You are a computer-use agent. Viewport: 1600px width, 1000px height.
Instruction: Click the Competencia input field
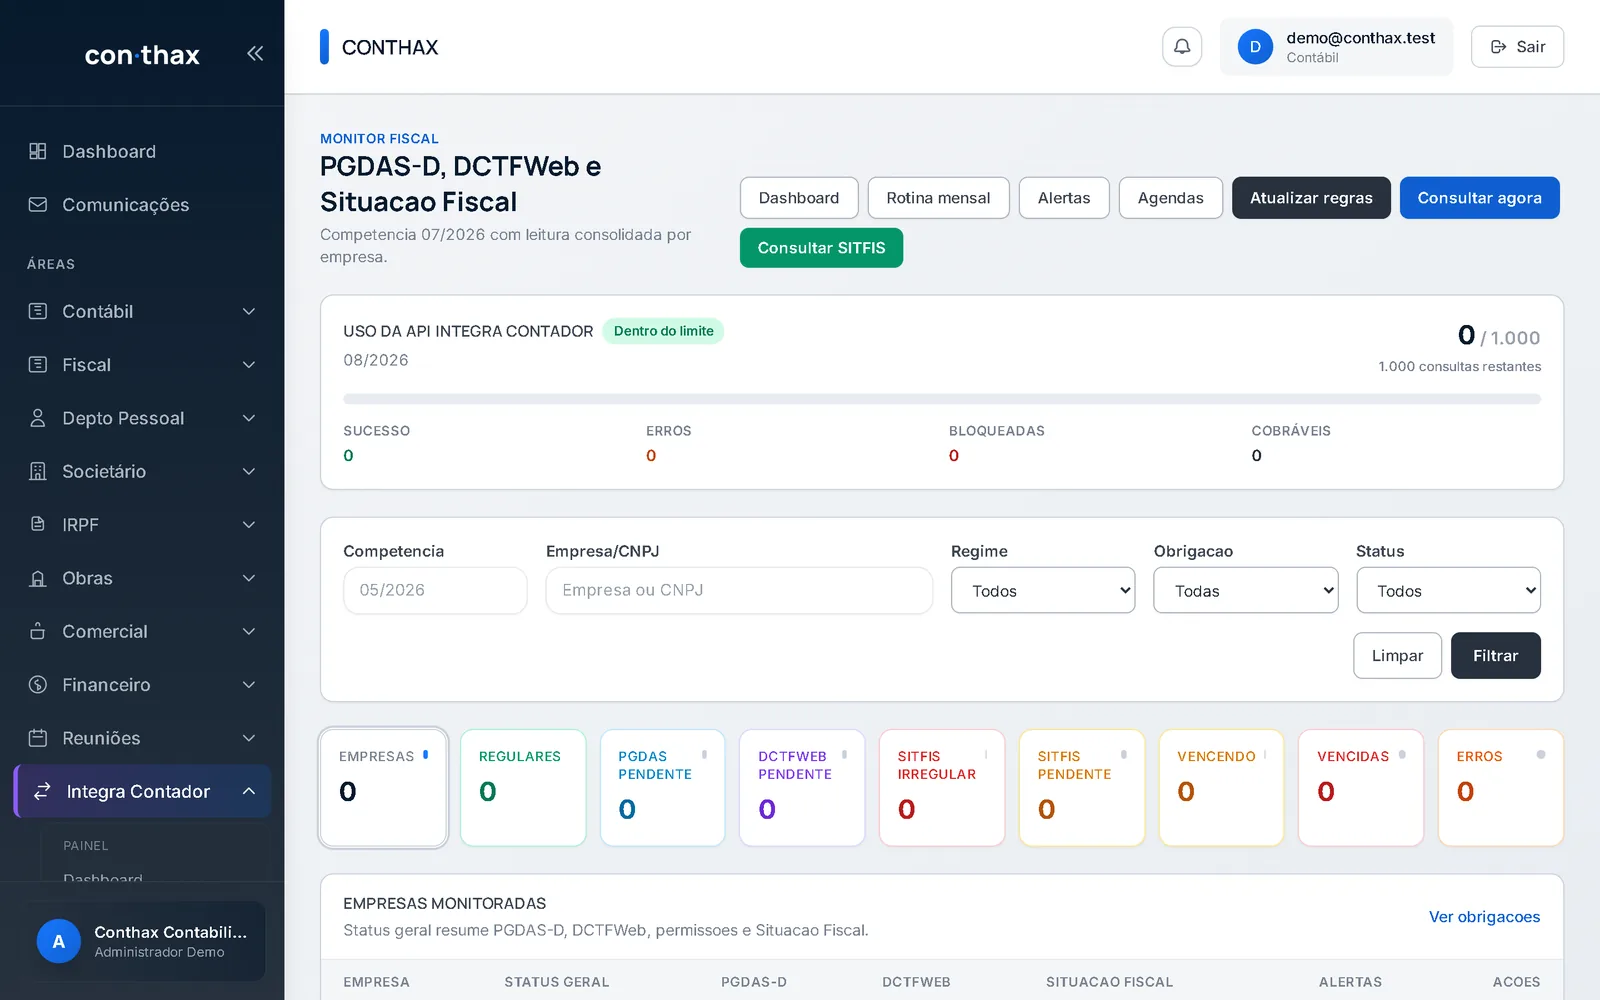[x=435, y=590]
